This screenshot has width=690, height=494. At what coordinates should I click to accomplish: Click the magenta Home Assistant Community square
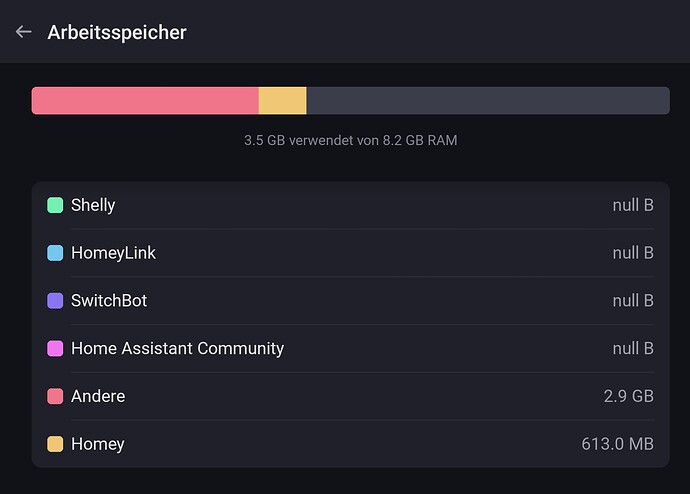55,348
